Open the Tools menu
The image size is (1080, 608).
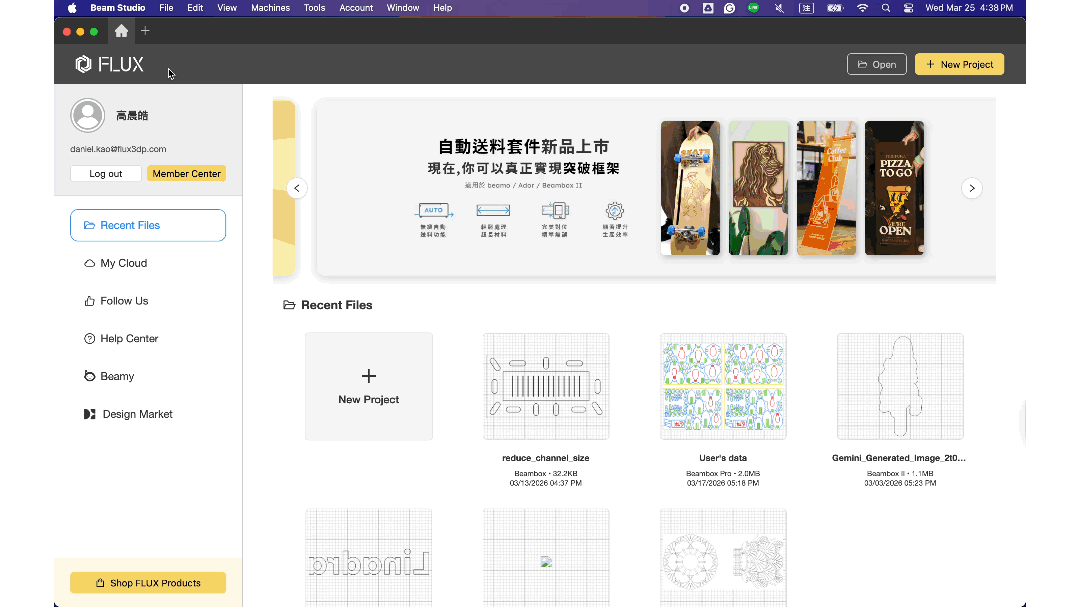pos(314,8)
